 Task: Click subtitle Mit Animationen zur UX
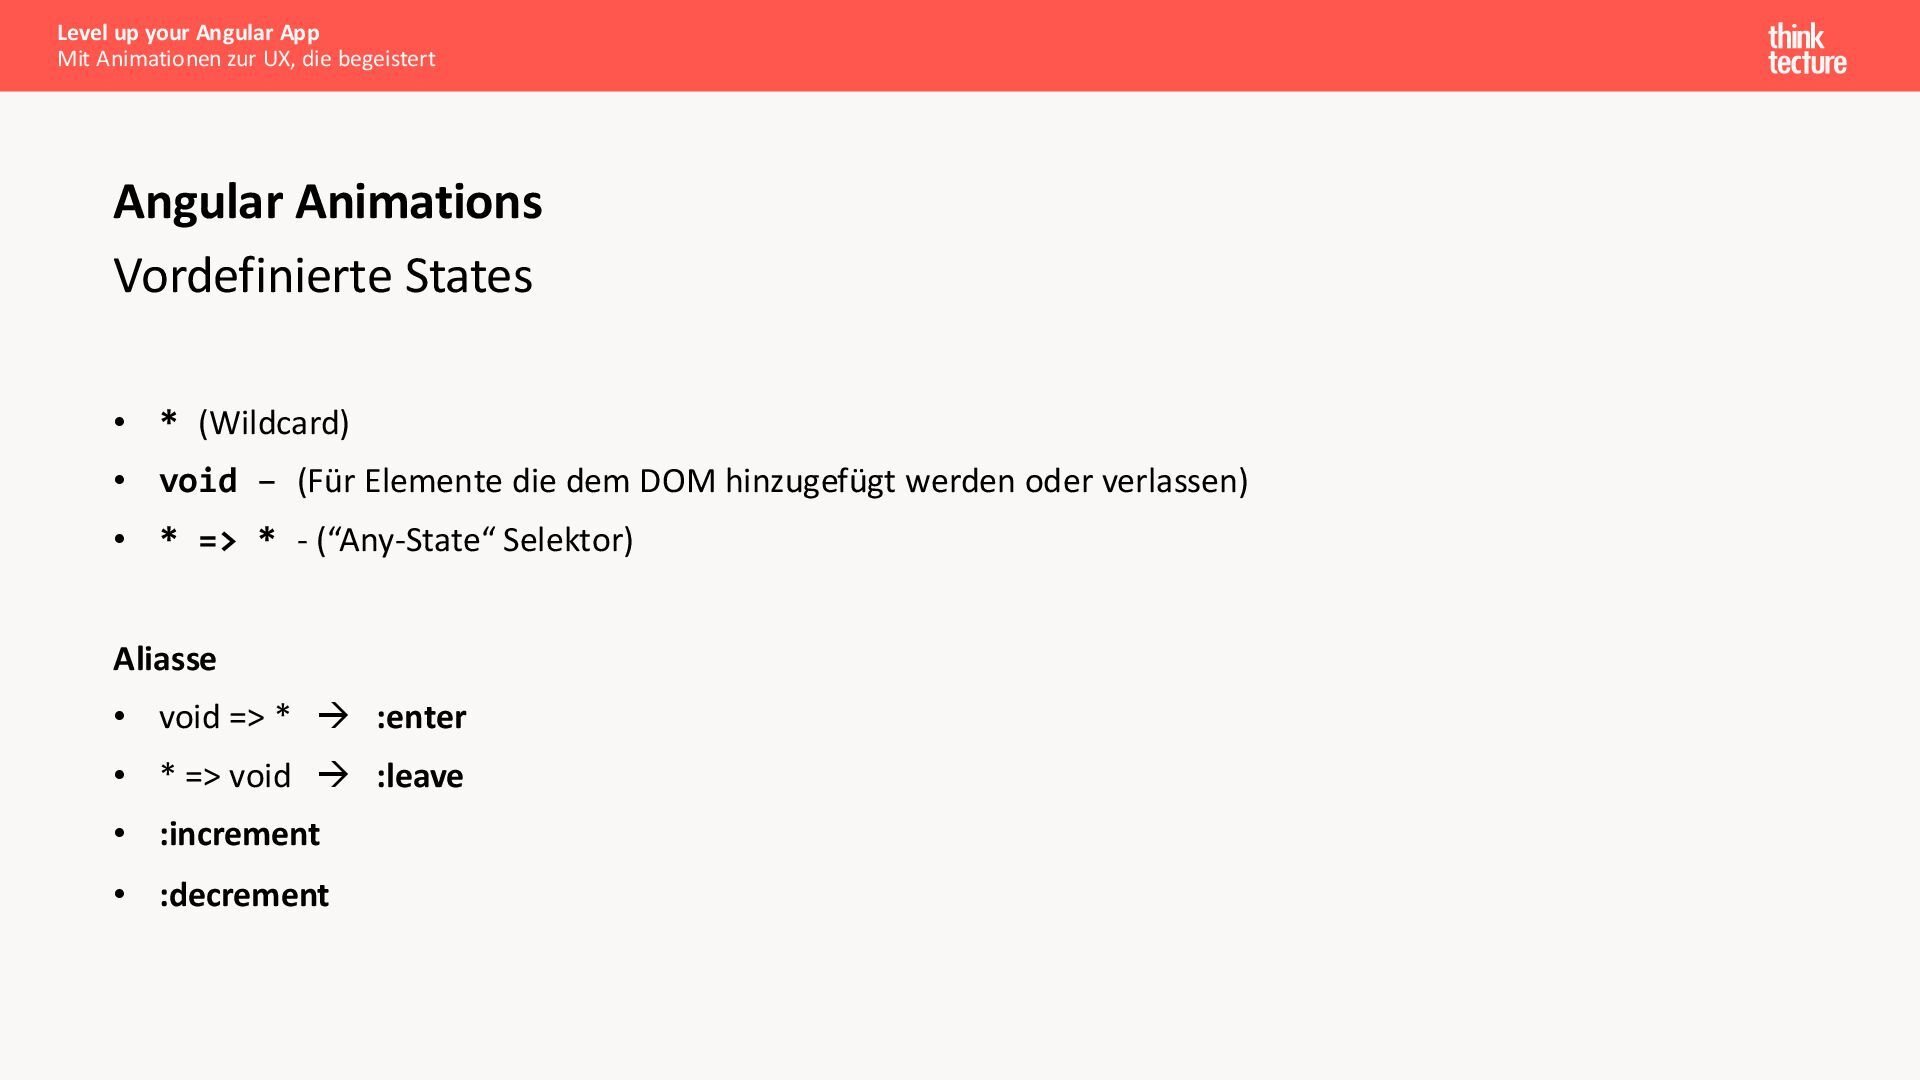pyautogui.click(x=246, y=59)
